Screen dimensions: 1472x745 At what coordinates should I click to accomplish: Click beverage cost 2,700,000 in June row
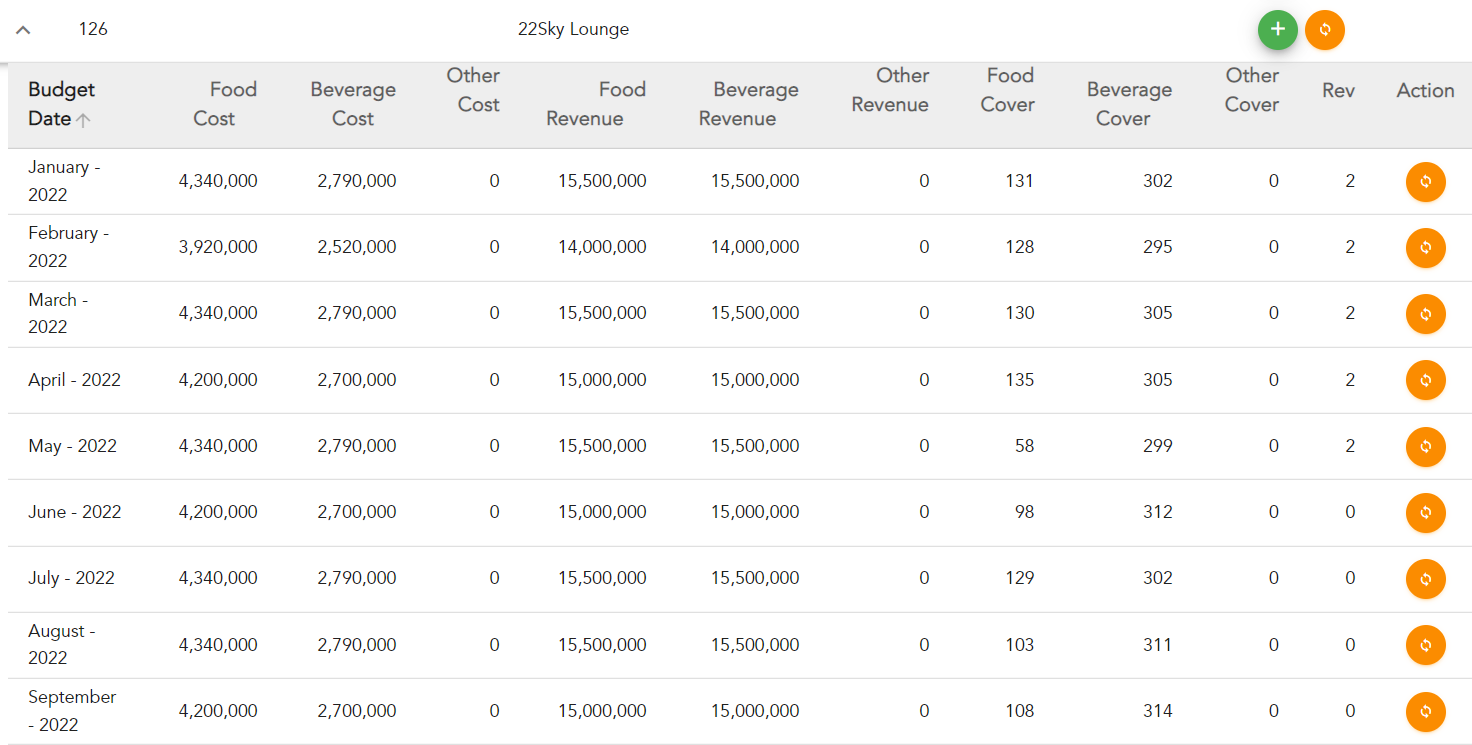click(x=357, y=512)
